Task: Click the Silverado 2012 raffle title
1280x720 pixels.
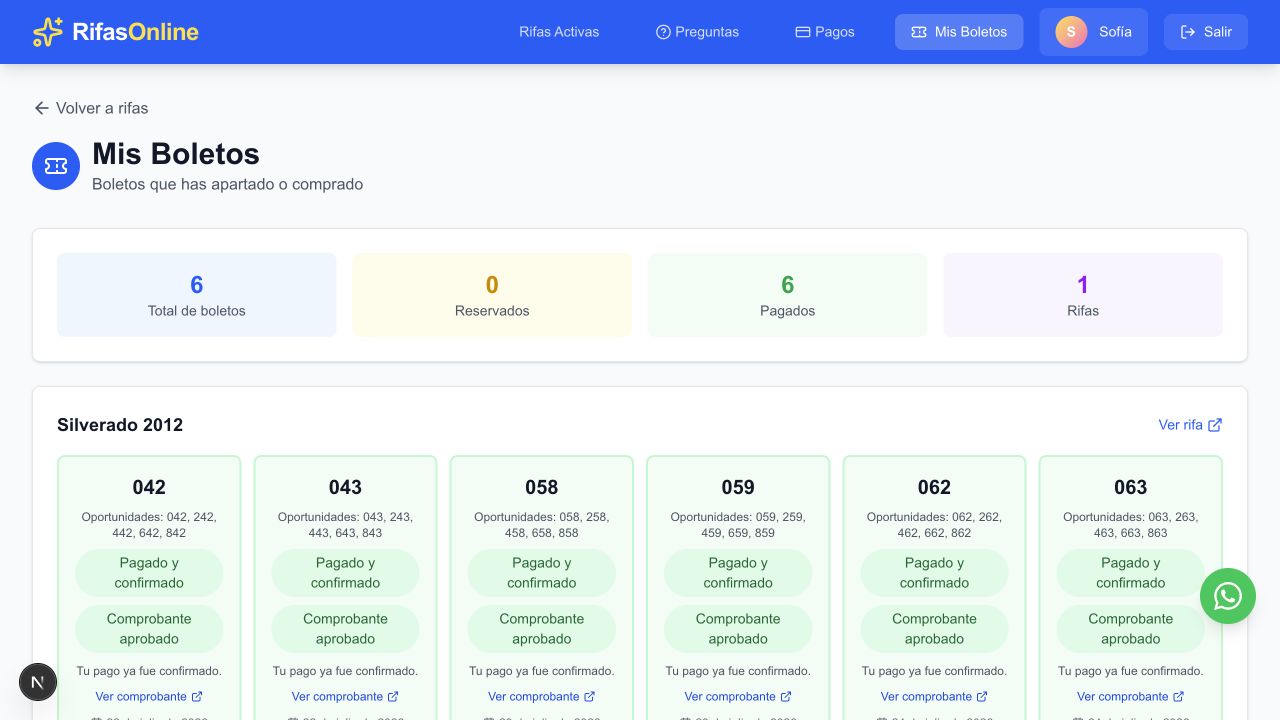Action: click(120, 425)
